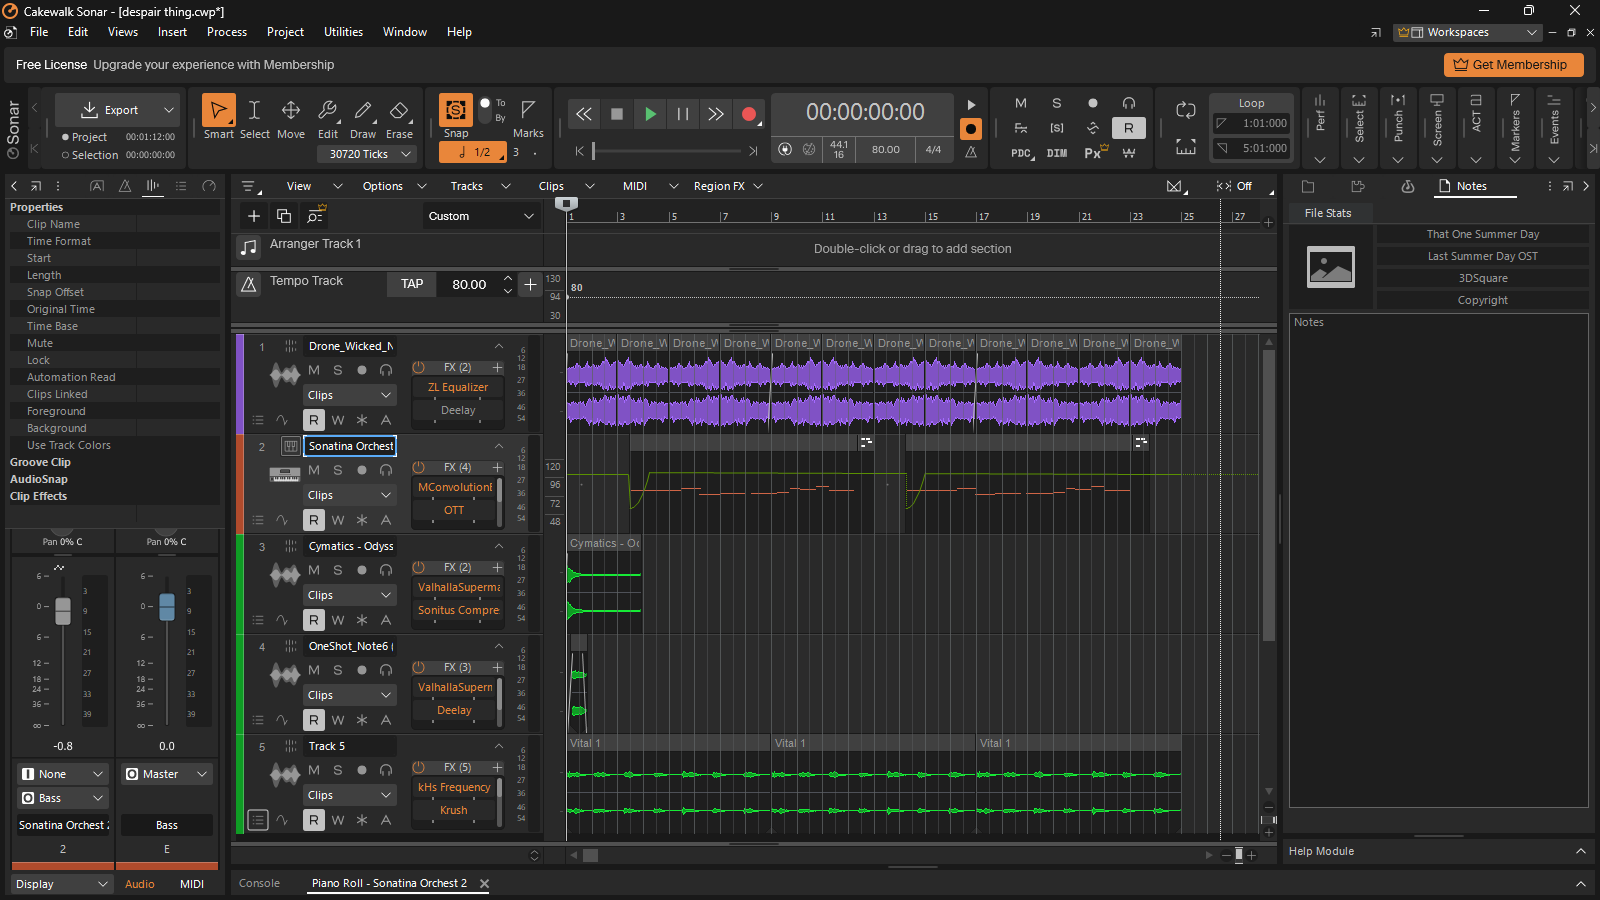Click the project artwork thumbnail

[1331, 267]
